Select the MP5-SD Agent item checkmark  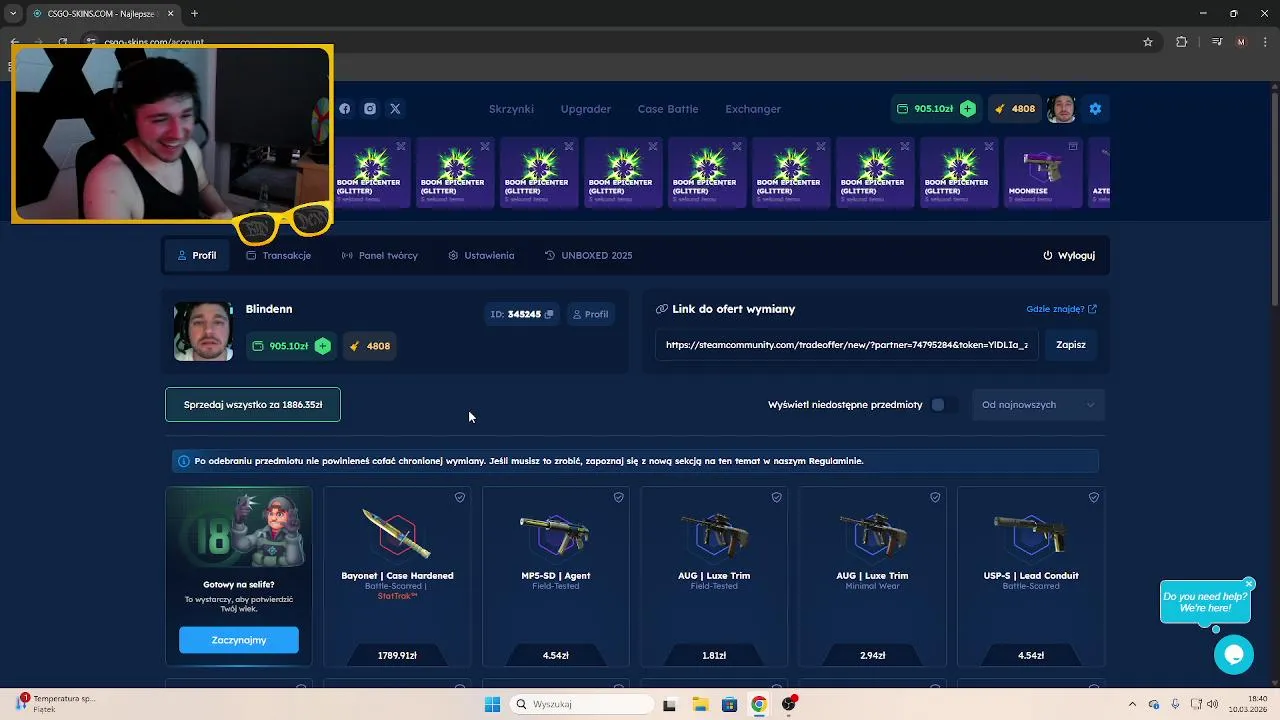point(618,497)
